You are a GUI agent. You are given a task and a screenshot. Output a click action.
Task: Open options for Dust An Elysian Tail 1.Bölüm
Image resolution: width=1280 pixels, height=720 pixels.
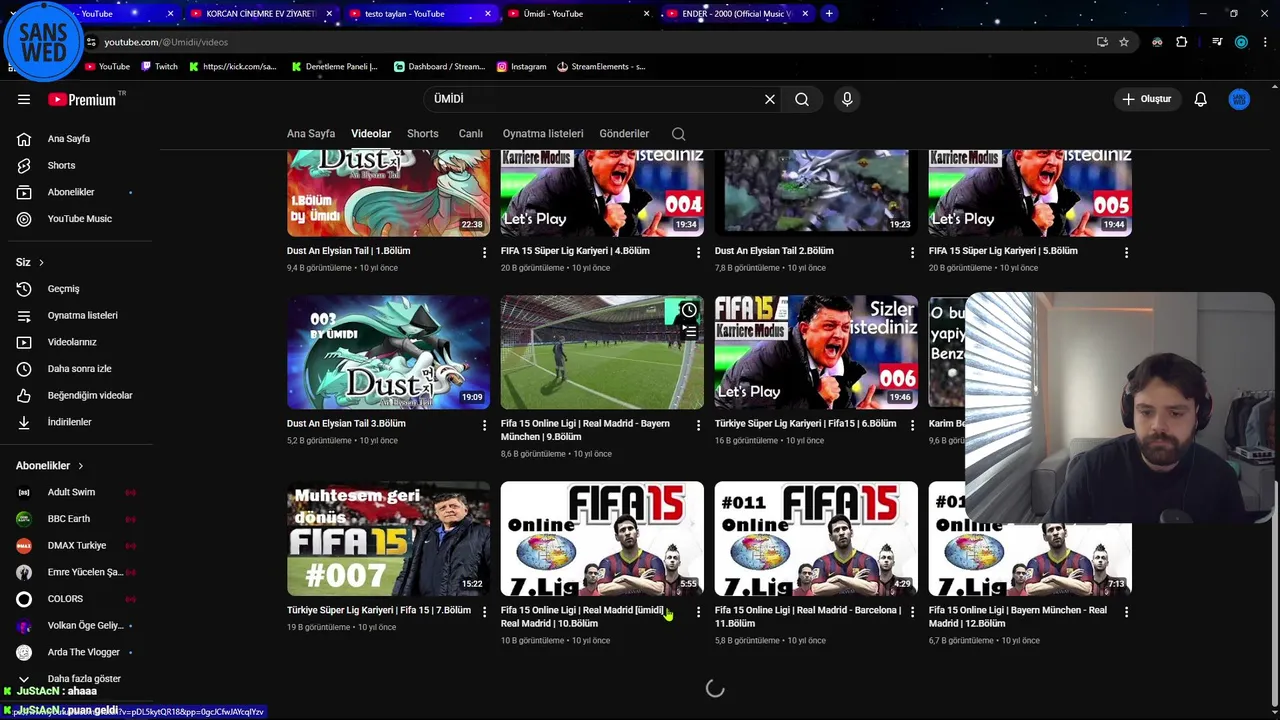click(x=485, y=253)
